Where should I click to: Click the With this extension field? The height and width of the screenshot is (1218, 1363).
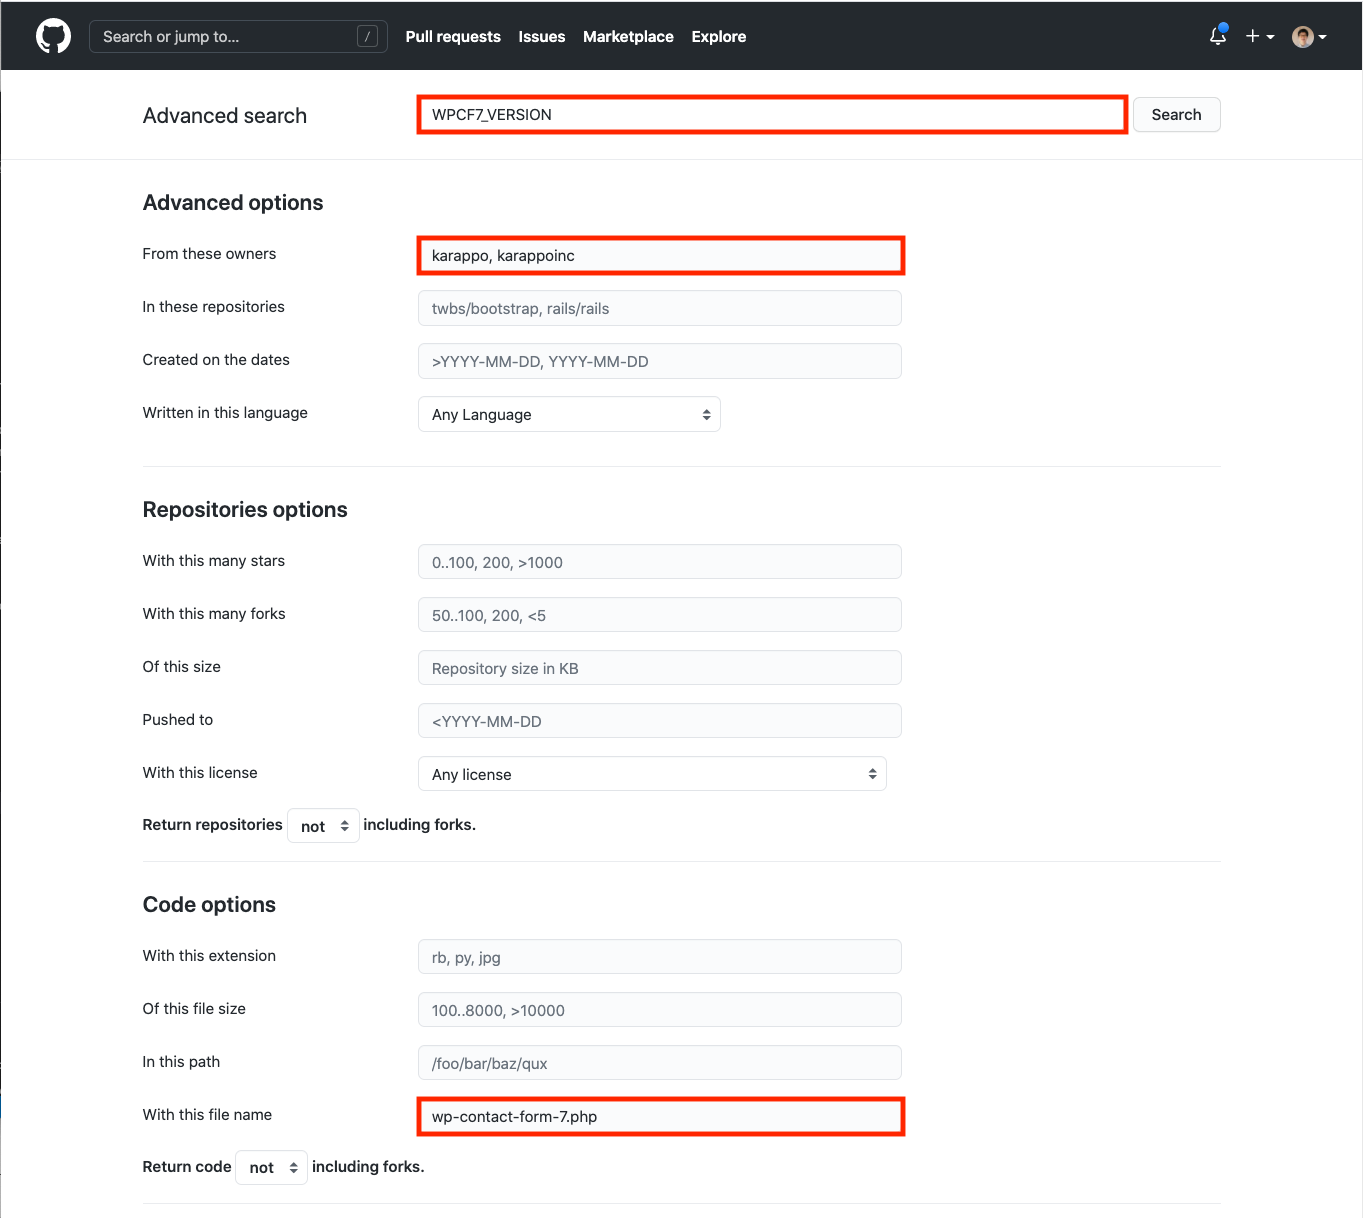point(660,957)
